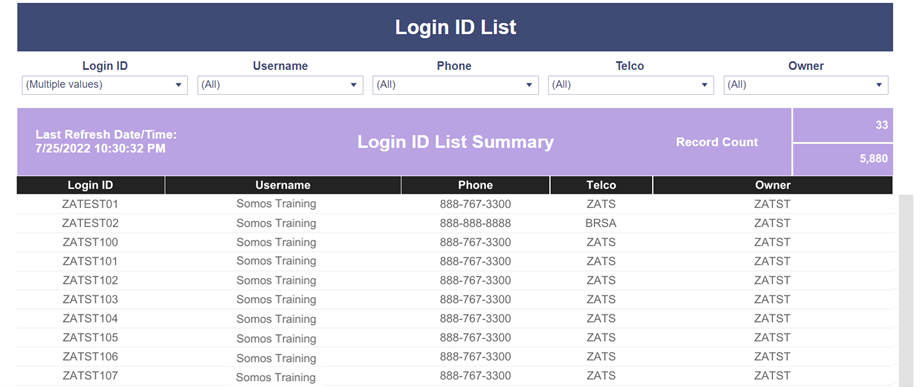922x387 pixels.
Task: Click ZATST owner in the ZATEST02 row
Action: pyautogui.click(x=773, y=223)
